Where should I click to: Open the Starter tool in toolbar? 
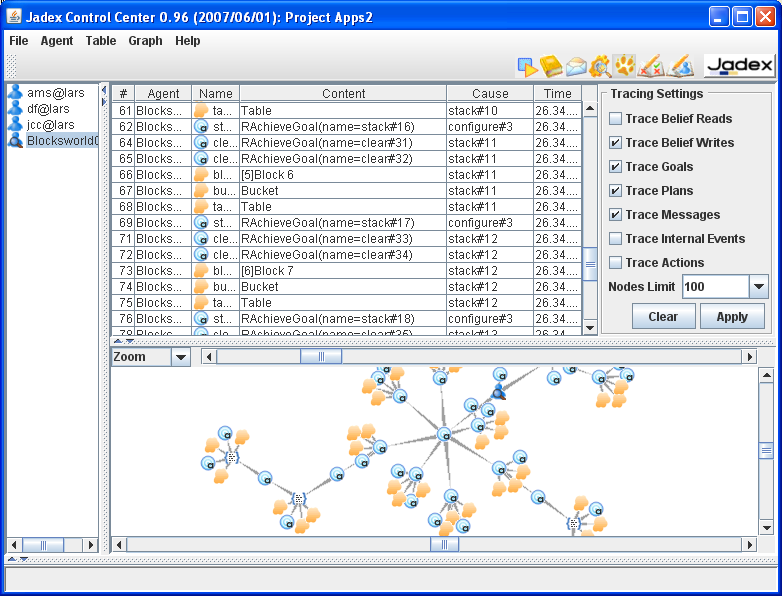[x=527, y=66]
